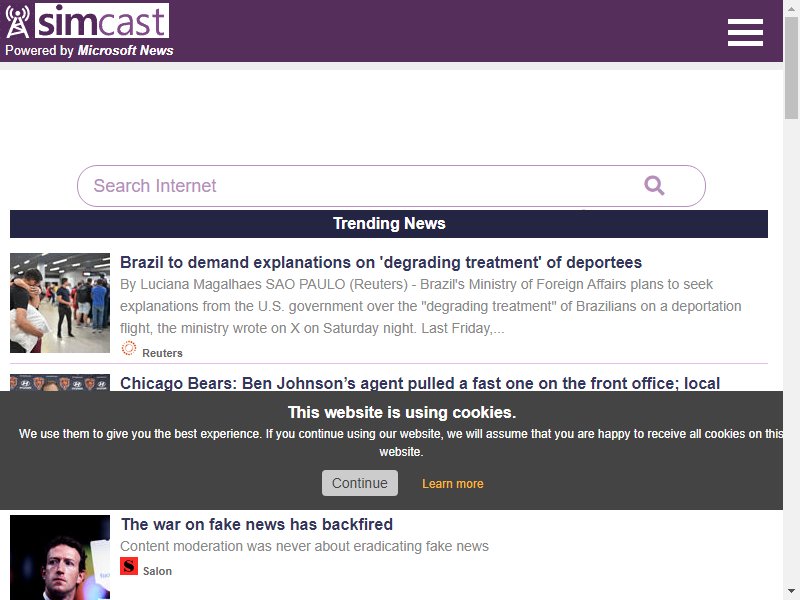The image size is (800, 600).
Task: Click the Trending News header bar
Action: [x=389, y=224]
